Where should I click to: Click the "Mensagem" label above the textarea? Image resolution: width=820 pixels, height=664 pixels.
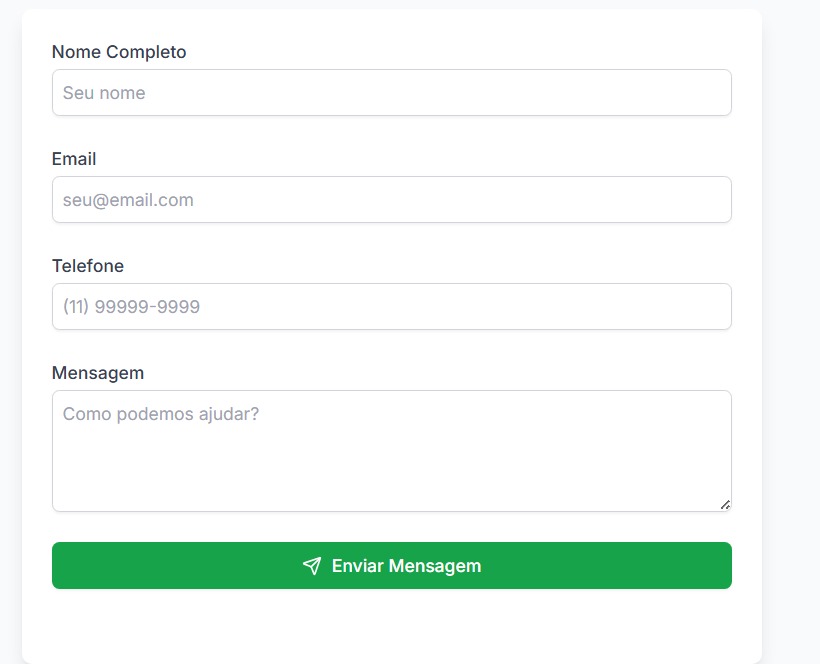(x=98, y=373)
